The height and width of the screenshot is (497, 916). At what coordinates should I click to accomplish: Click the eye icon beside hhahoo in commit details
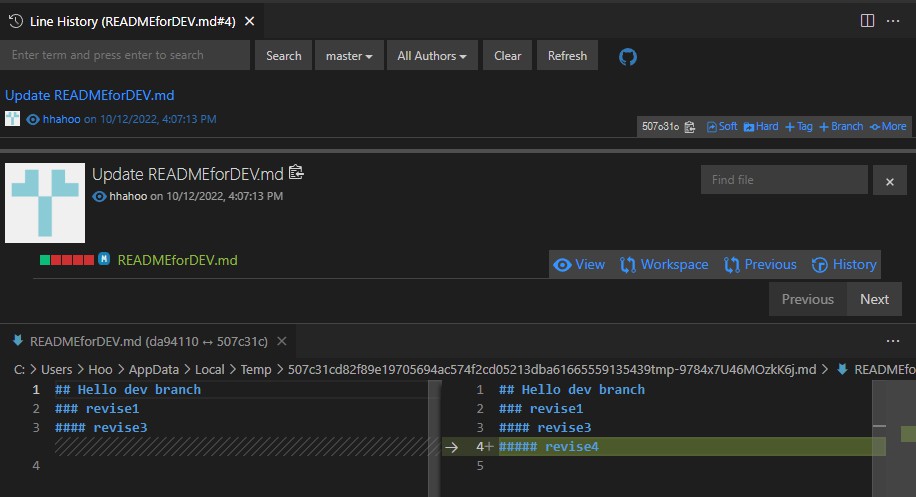tap(99, 196)
